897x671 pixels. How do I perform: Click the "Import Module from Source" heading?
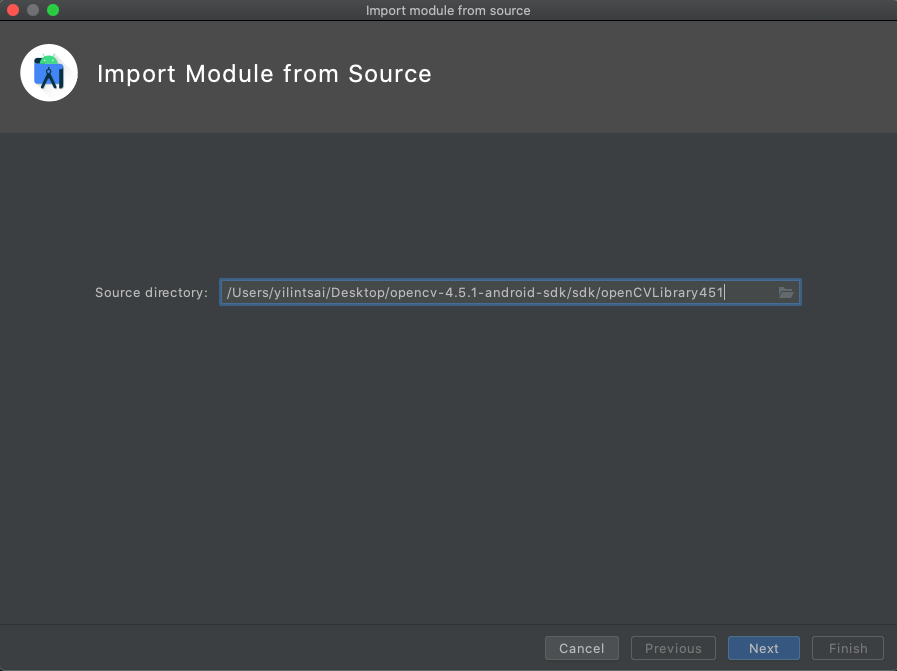click(264, 74)
